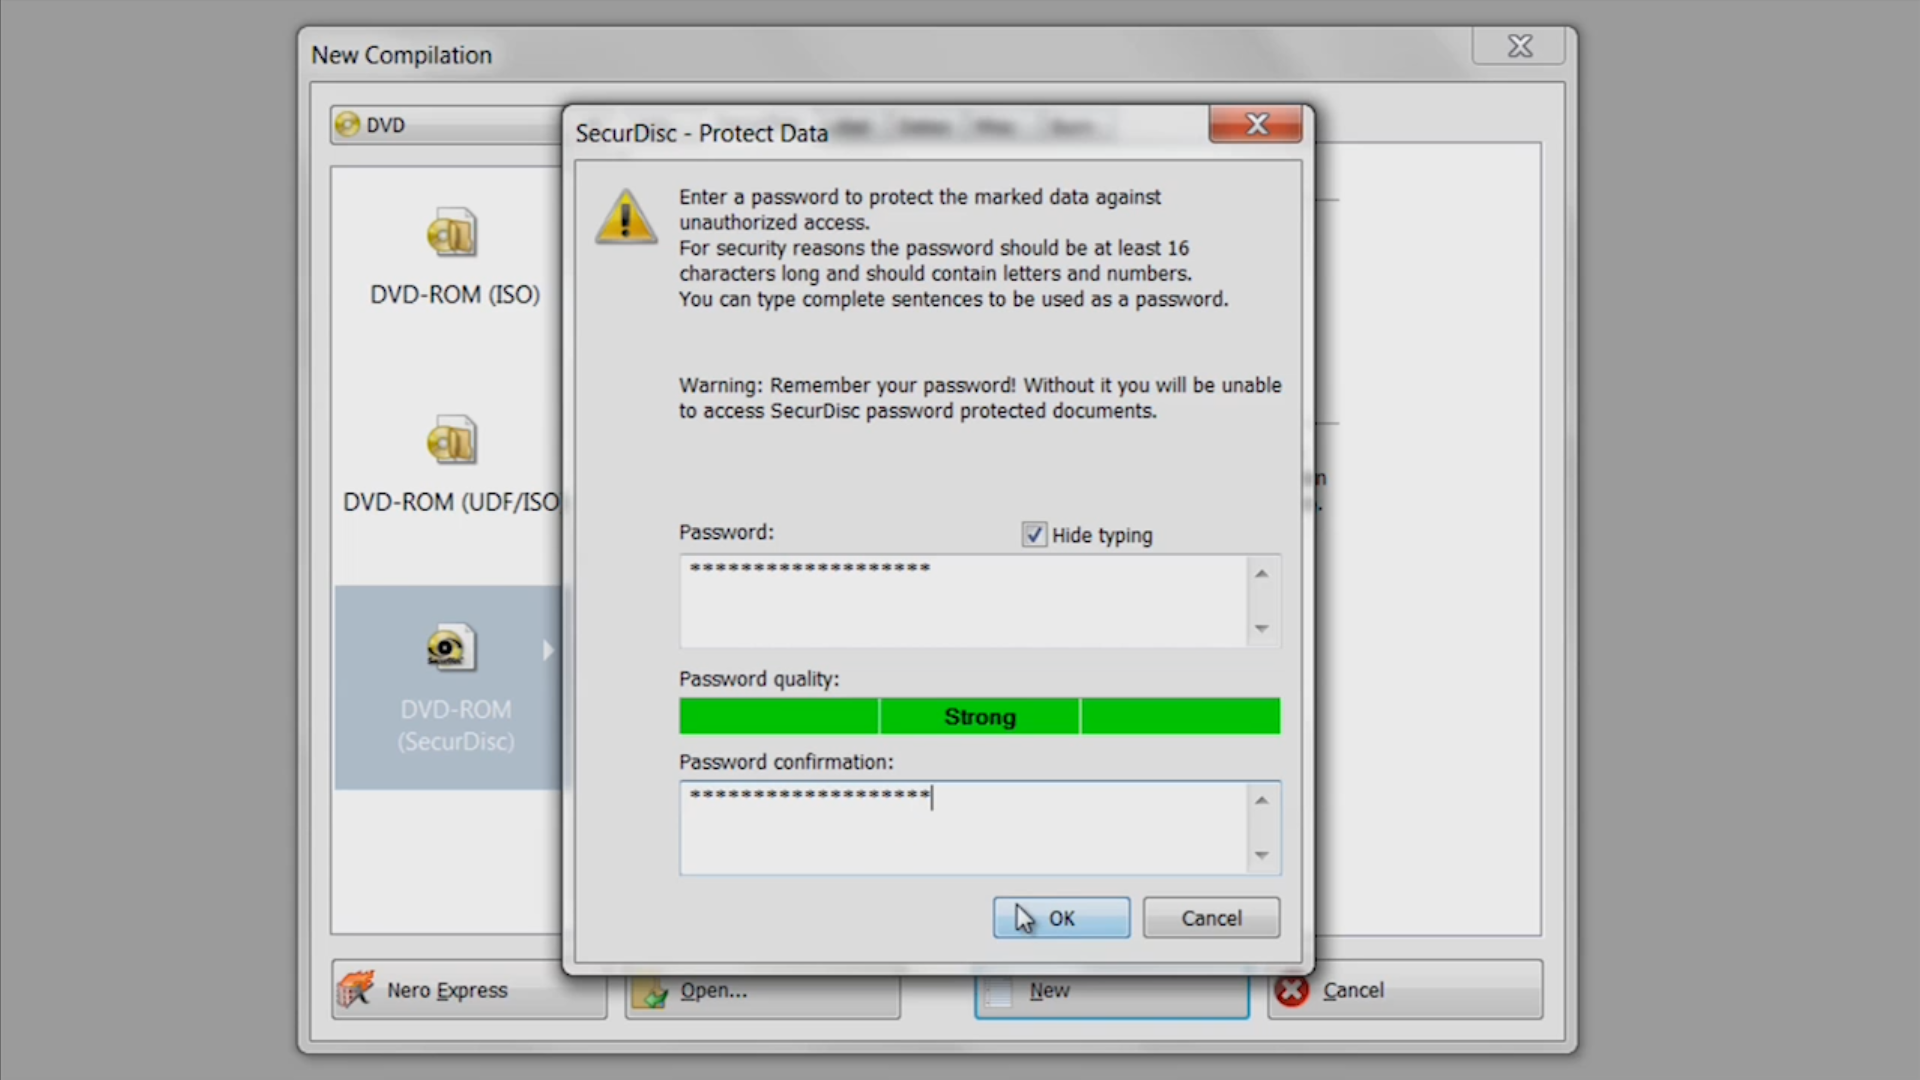Click the yellow warning triangle icon

626,217
